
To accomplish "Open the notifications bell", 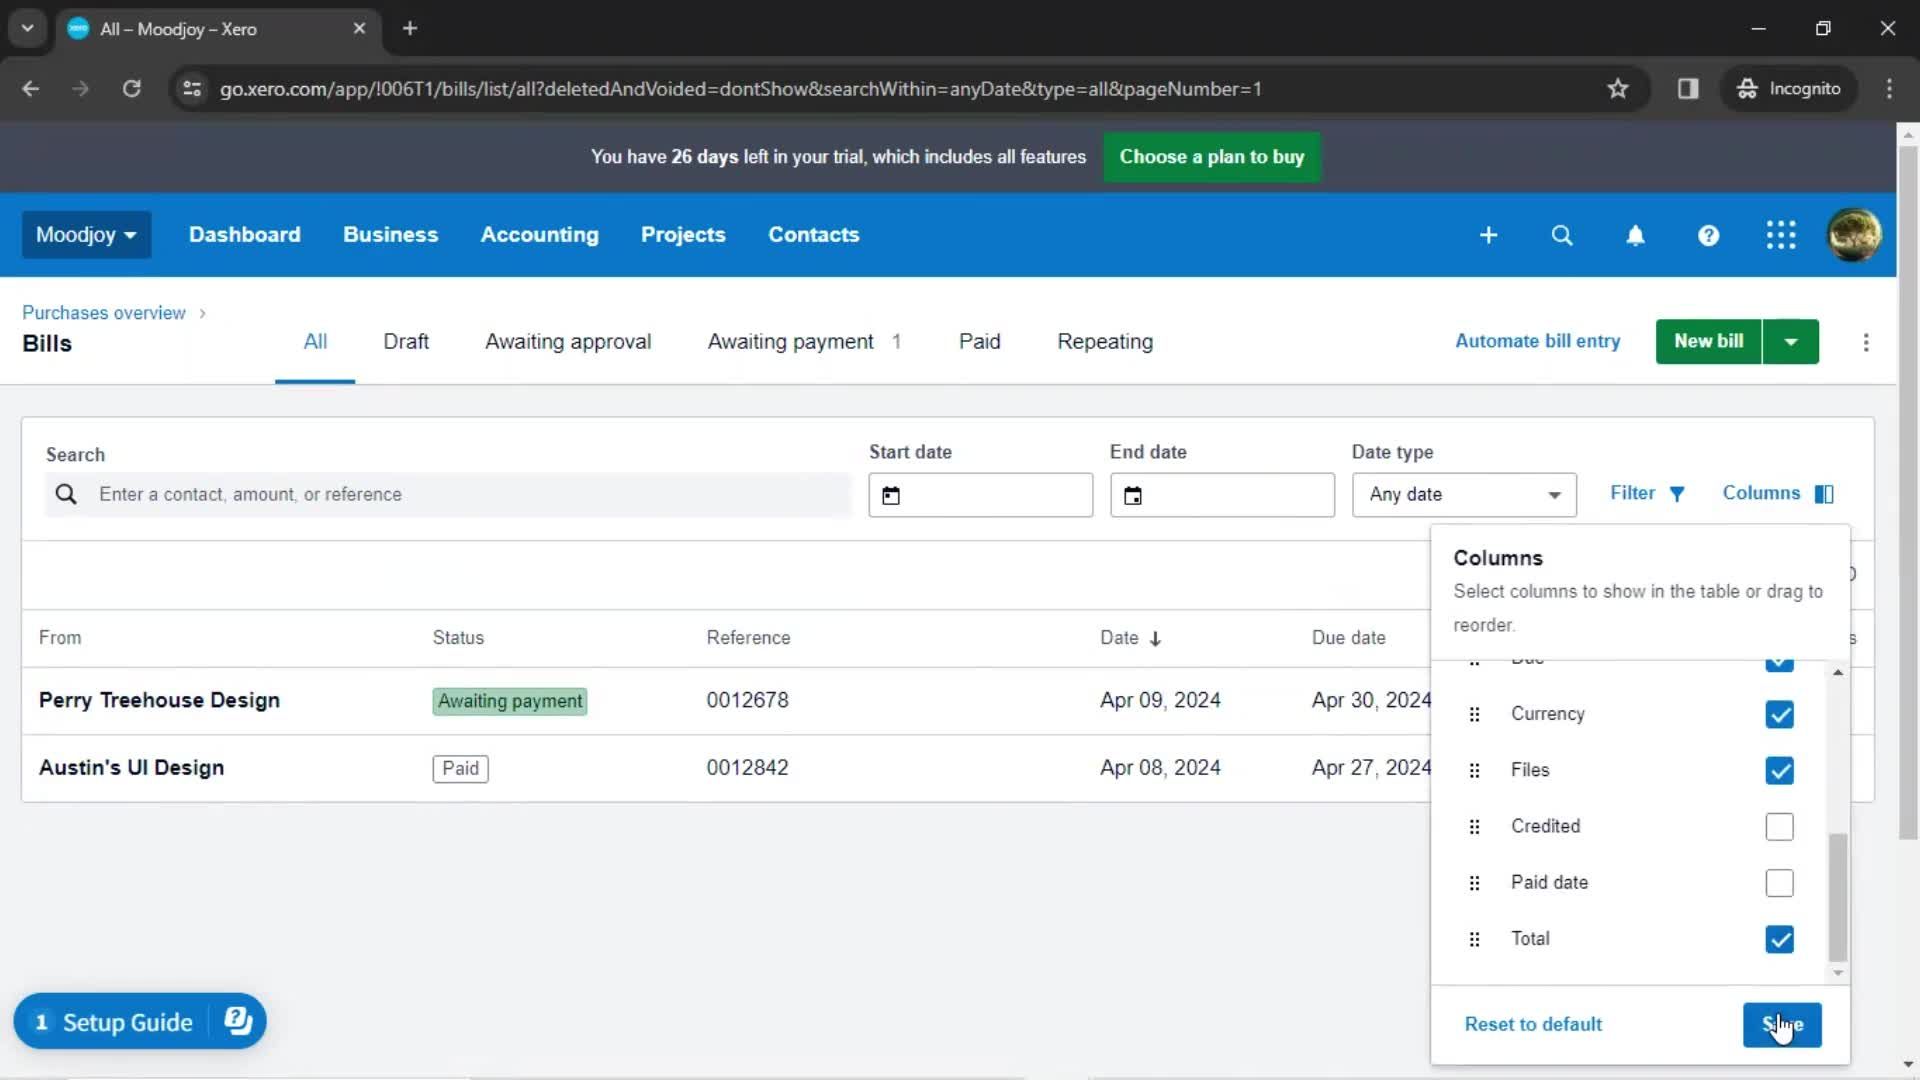I will (1635, 235).
